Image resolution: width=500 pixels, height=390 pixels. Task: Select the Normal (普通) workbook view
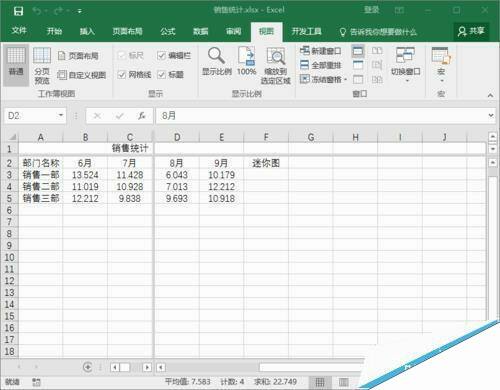16,65
